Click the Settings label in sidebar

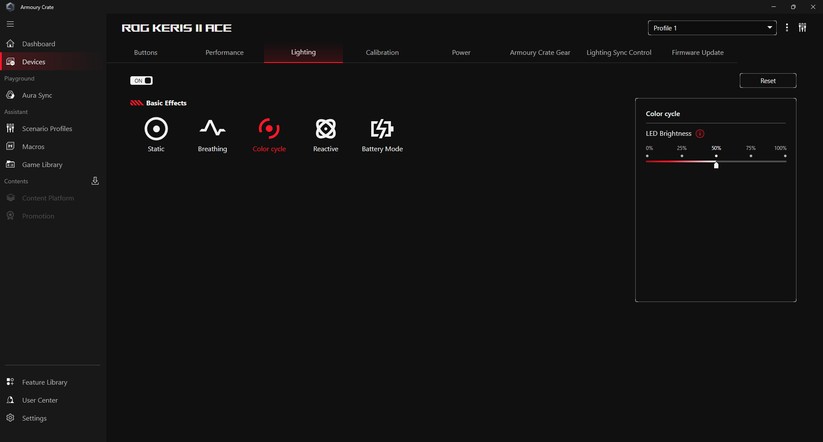[34, 418]
